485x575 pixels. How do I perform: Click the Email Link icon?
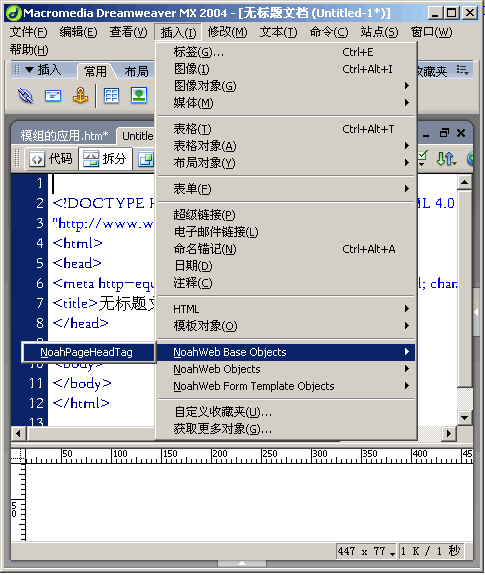point(53,96)
